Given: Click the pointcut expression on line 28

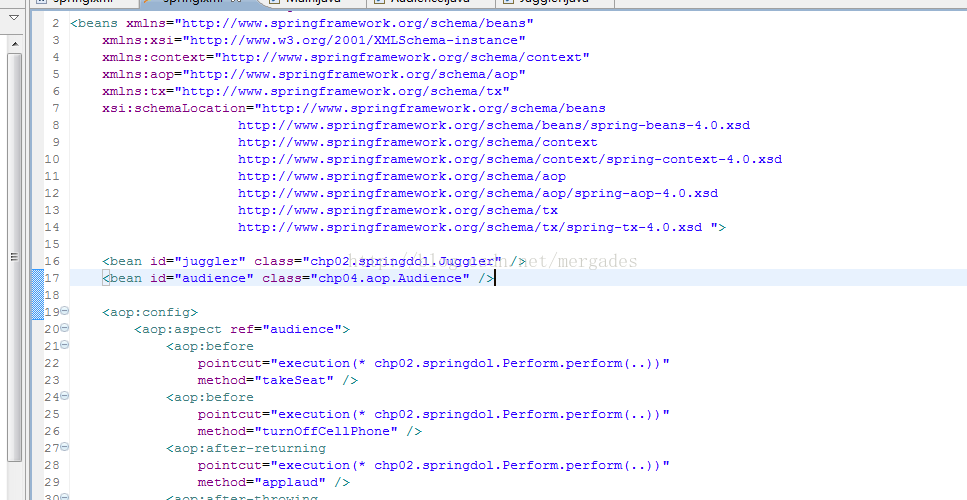Looking at the screenshot, I should point(434,465).
